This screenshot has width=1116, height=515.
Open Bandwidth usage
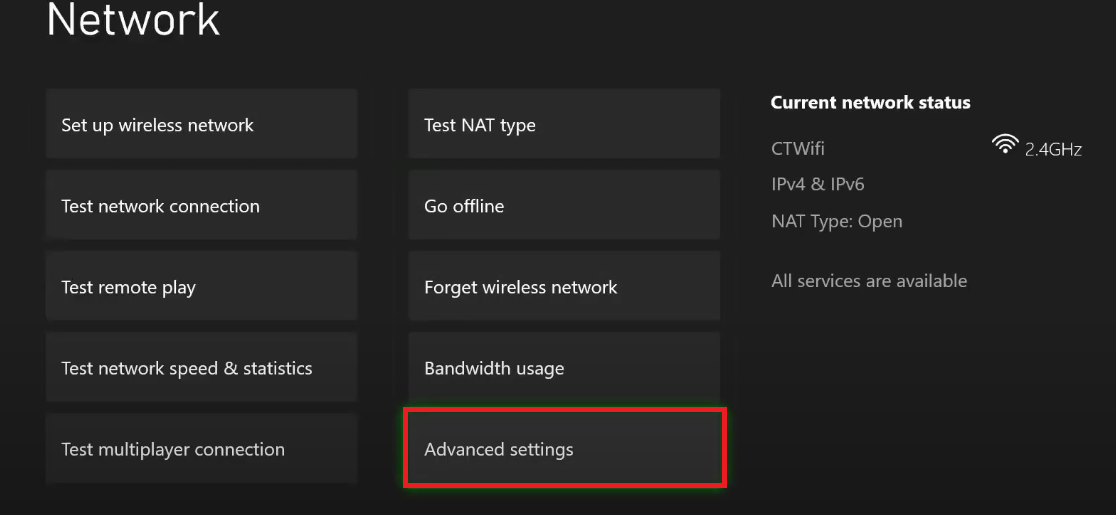564,368
